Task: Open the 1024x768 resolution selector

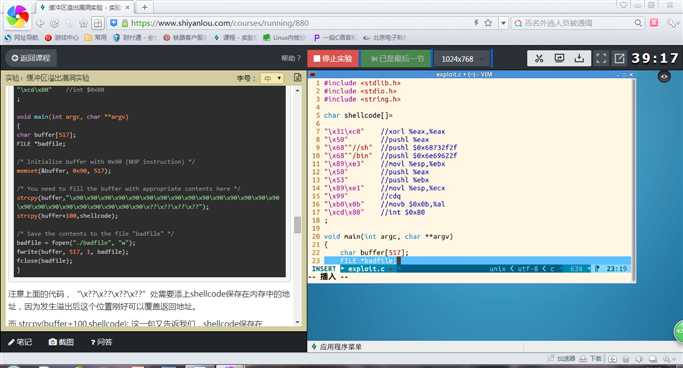Action: click(462, 59)
